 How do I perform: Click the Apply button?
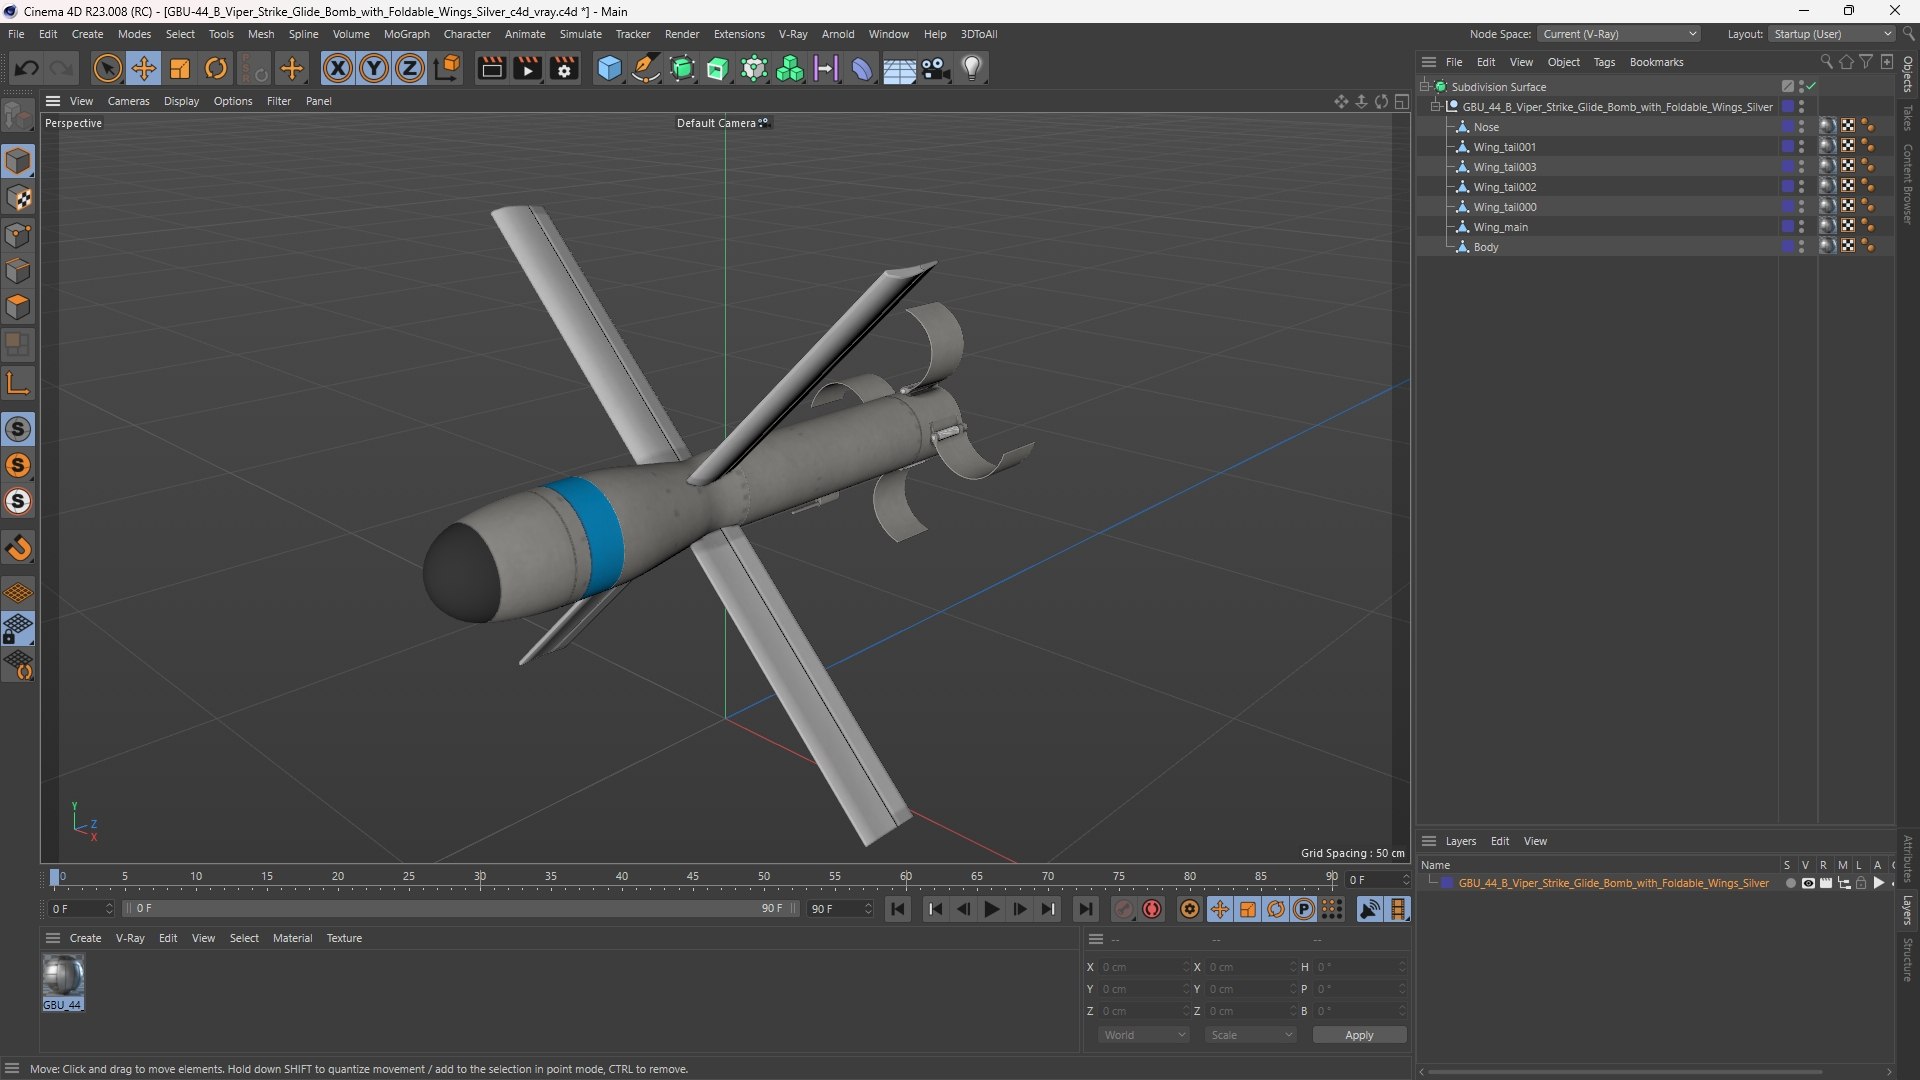pos(1359,1035)
